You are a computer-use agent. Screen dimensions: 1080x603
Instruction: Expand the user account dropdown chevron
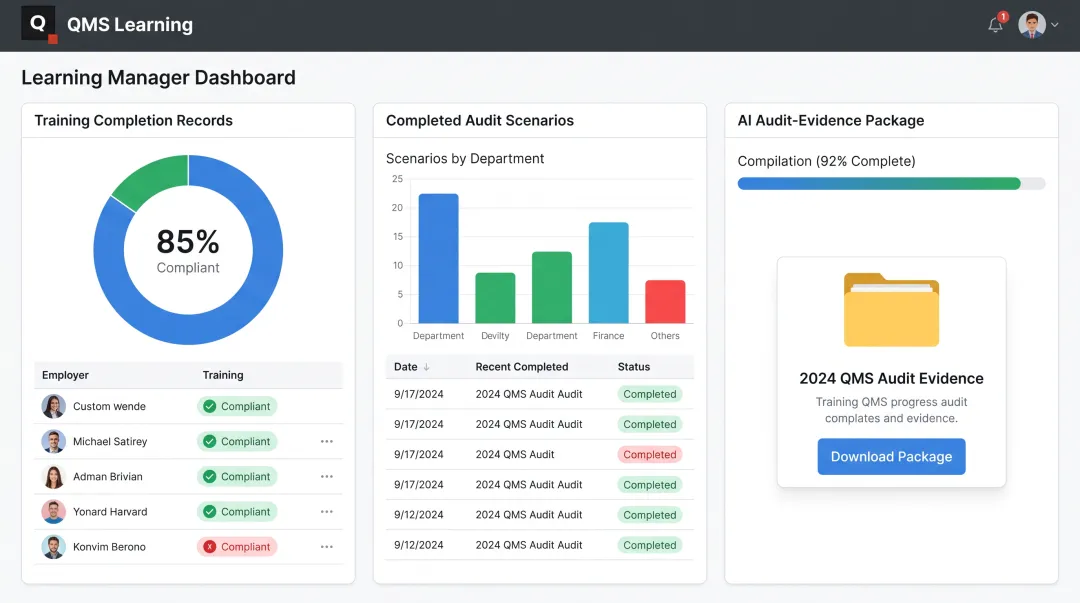pos(1055,25)
